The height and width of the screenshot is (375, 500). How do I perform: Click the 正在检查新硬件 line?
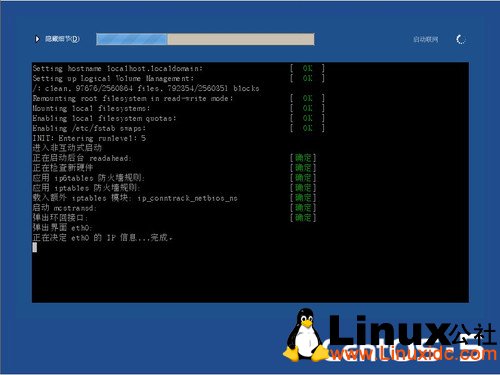pos(63,168)
